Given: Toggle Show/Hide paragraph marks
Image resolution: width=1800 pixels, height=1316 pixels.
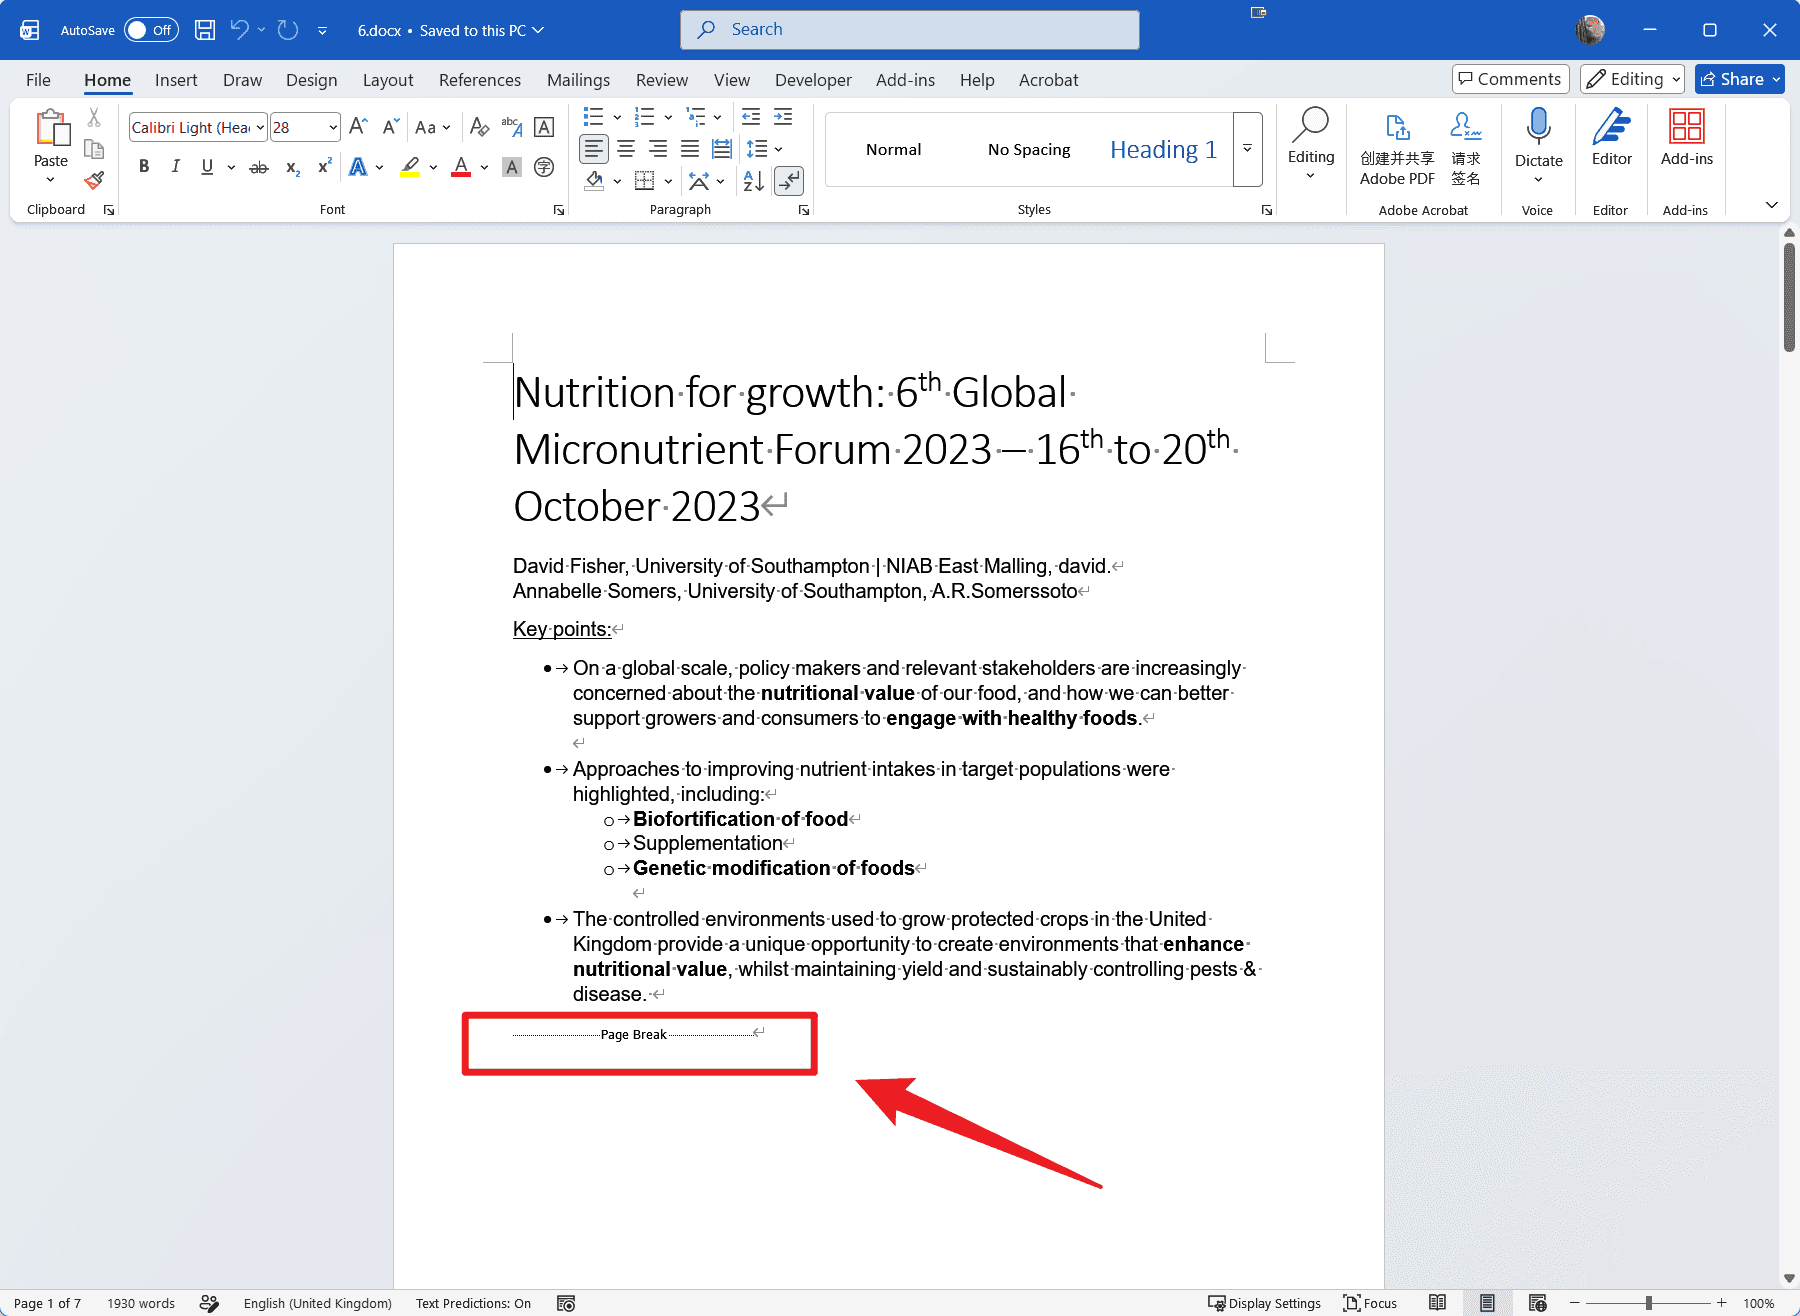Looking at the screenshot, I should click(x=789, y=181).
